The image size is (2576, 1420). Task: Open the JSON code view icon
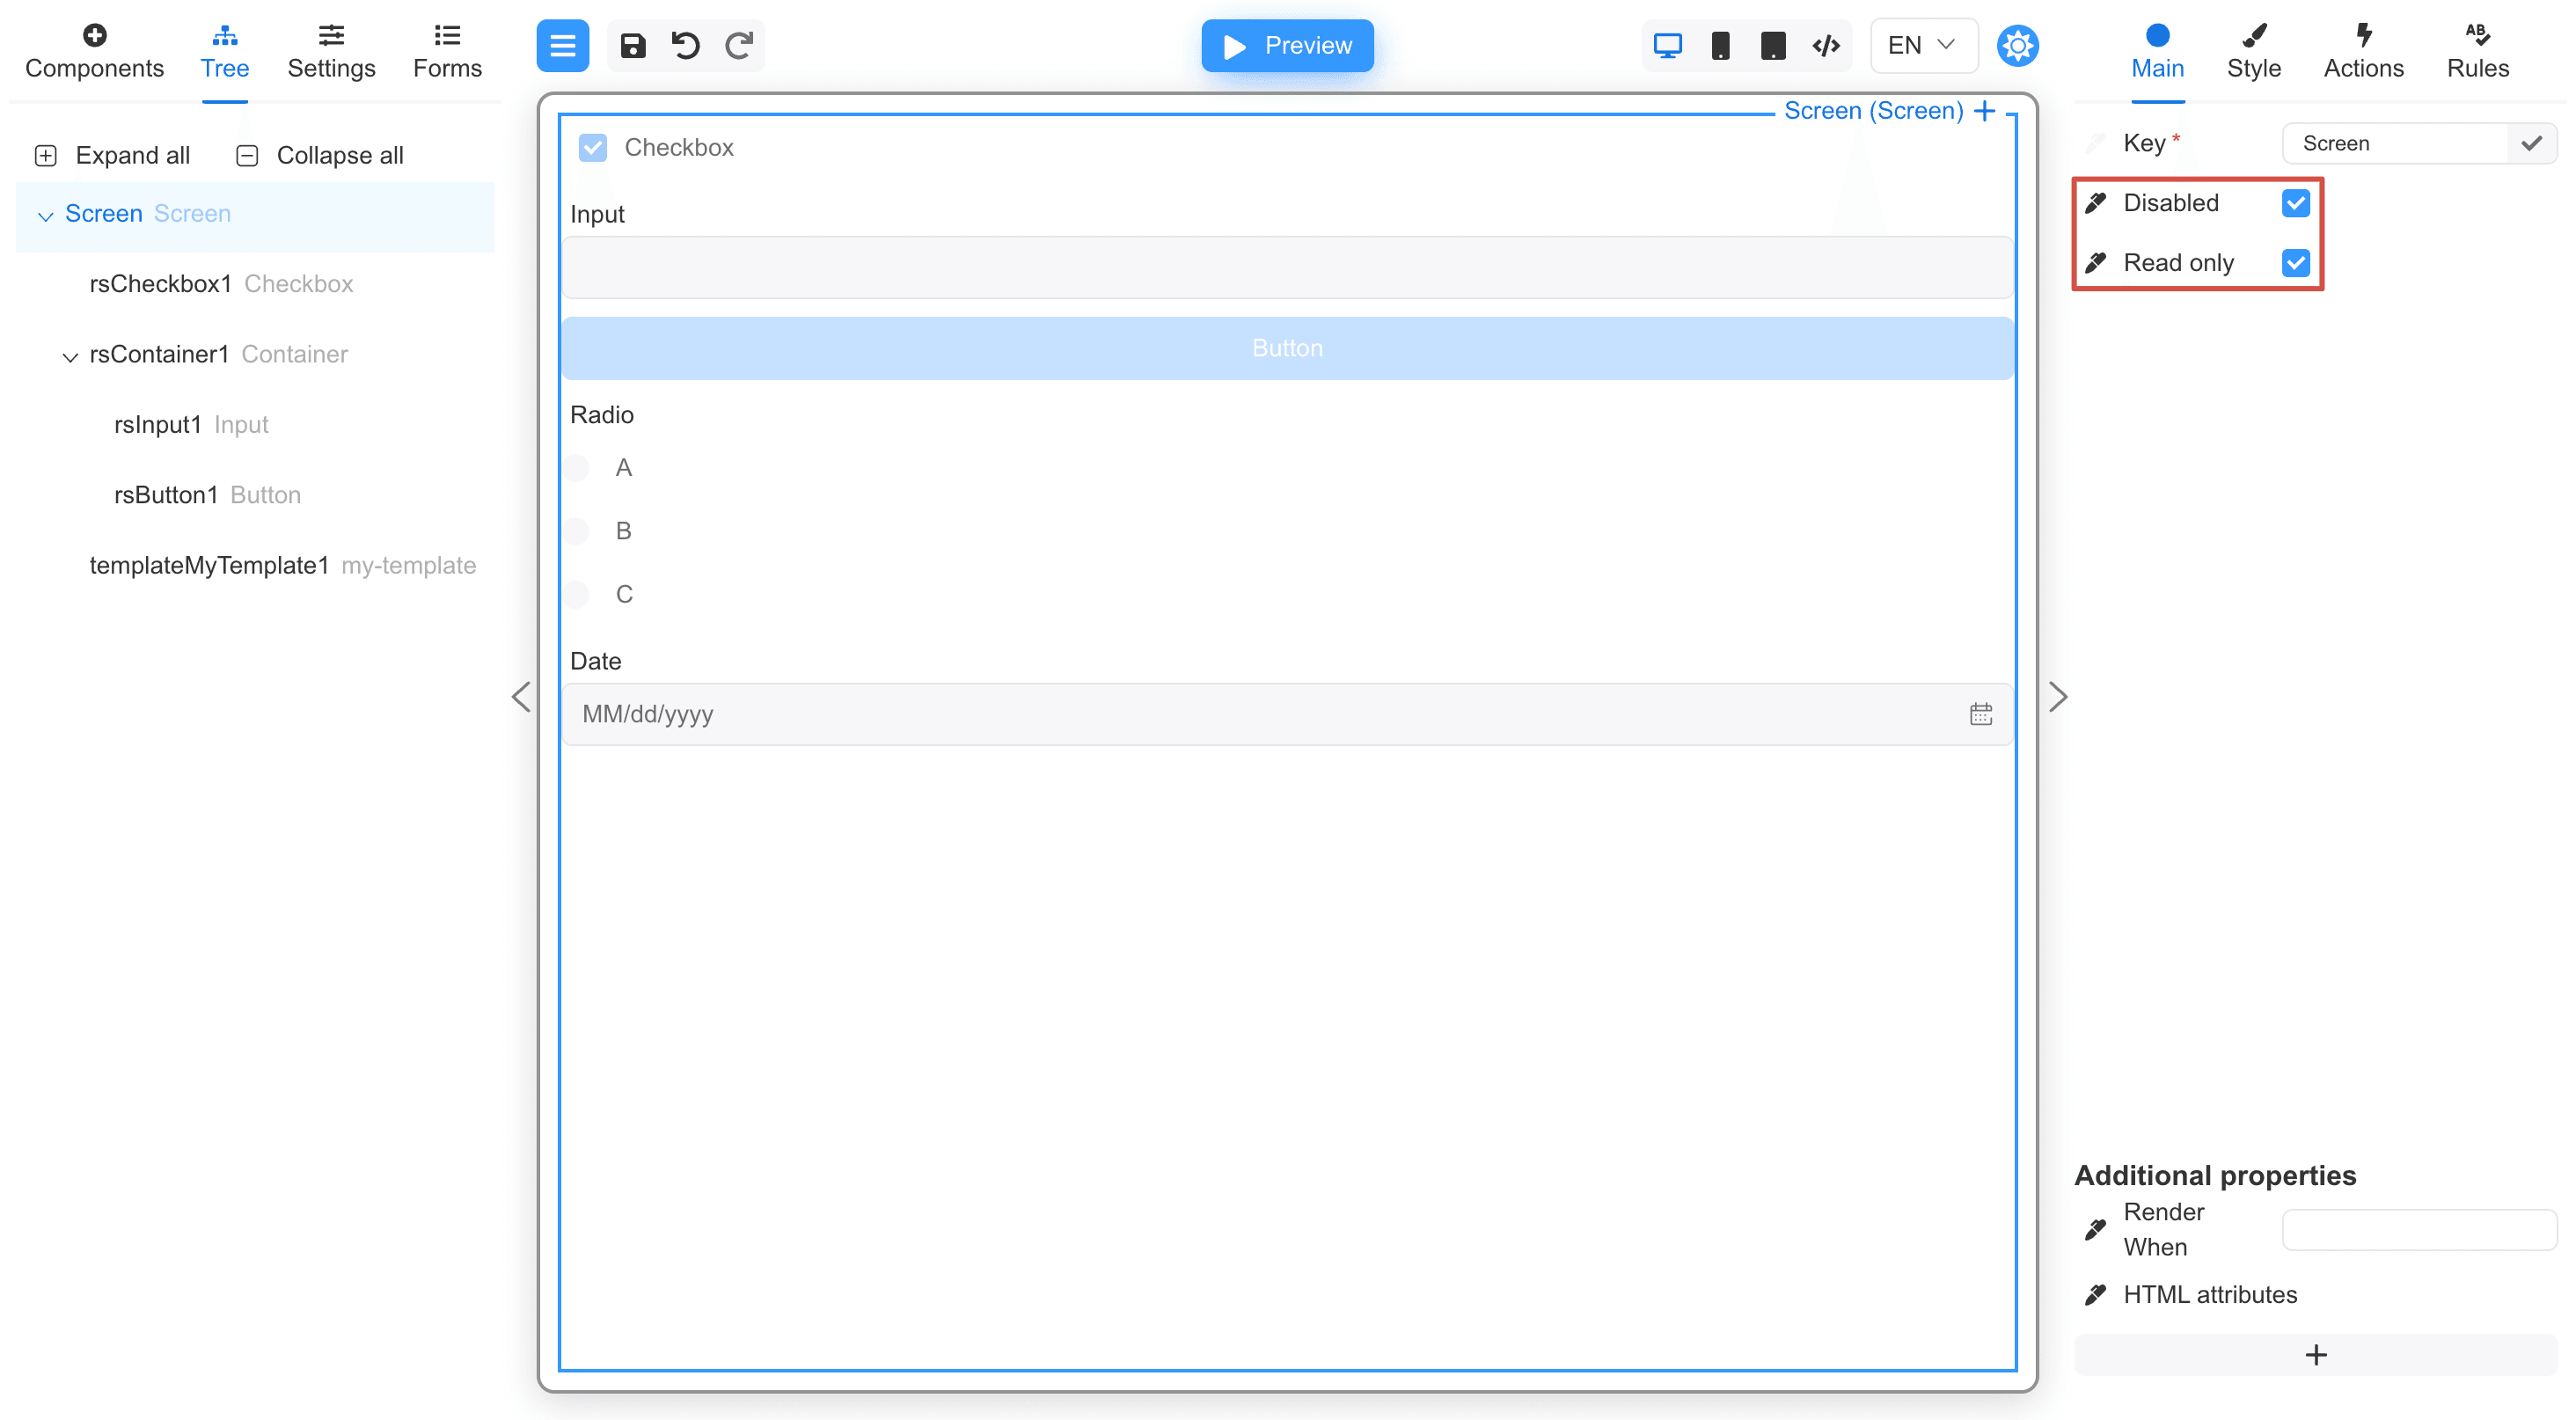click(1826, 46)
